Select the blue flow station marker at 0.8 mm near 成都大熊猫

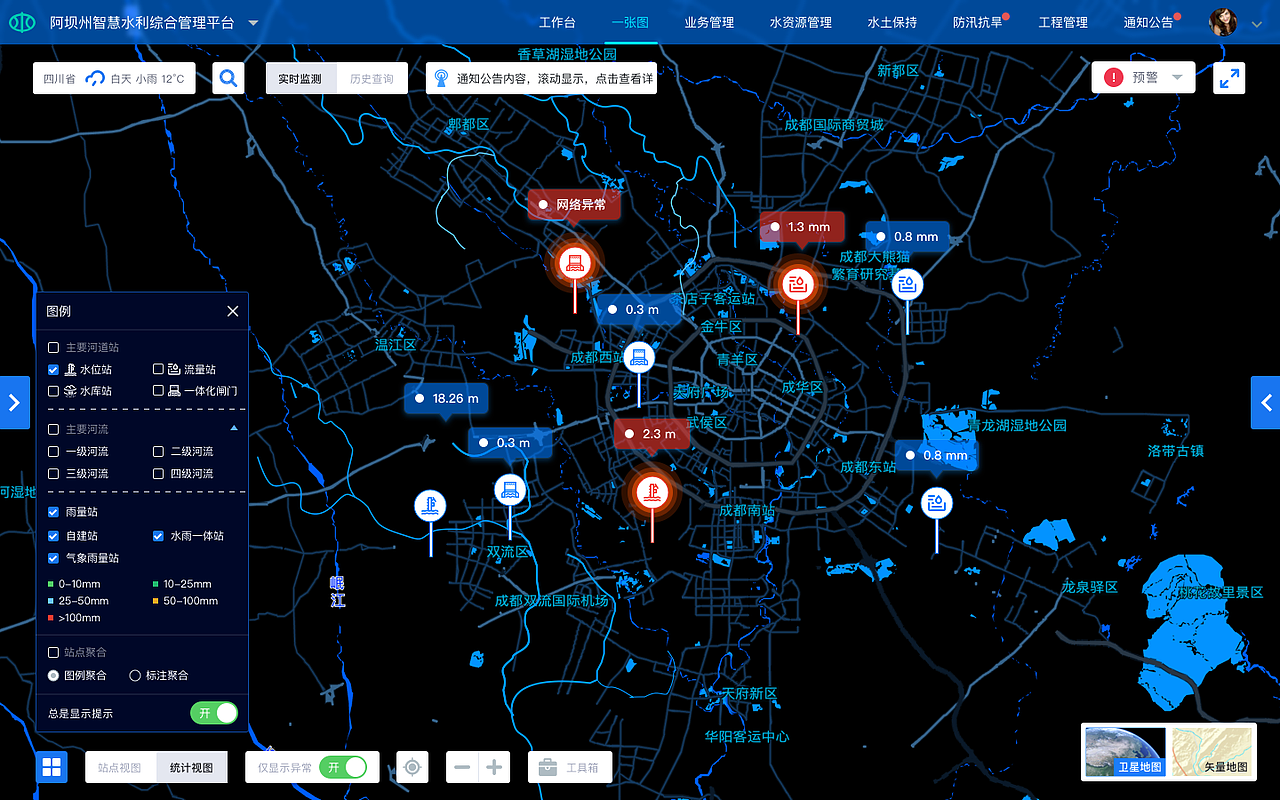tap(907, 285)
